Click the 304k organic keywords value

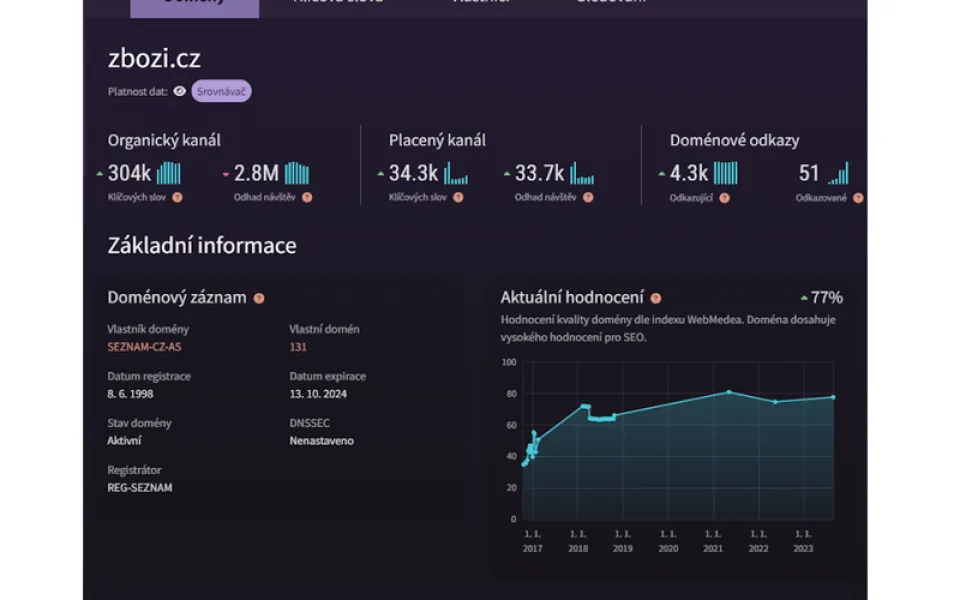point(129,173)
